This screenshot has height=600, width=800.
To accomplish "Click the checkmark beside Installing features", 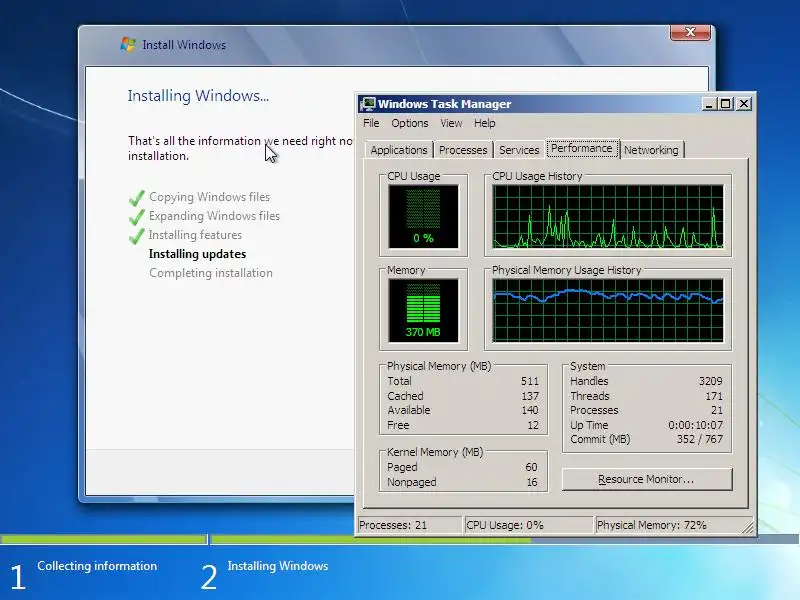I will (x=137, y=235).
